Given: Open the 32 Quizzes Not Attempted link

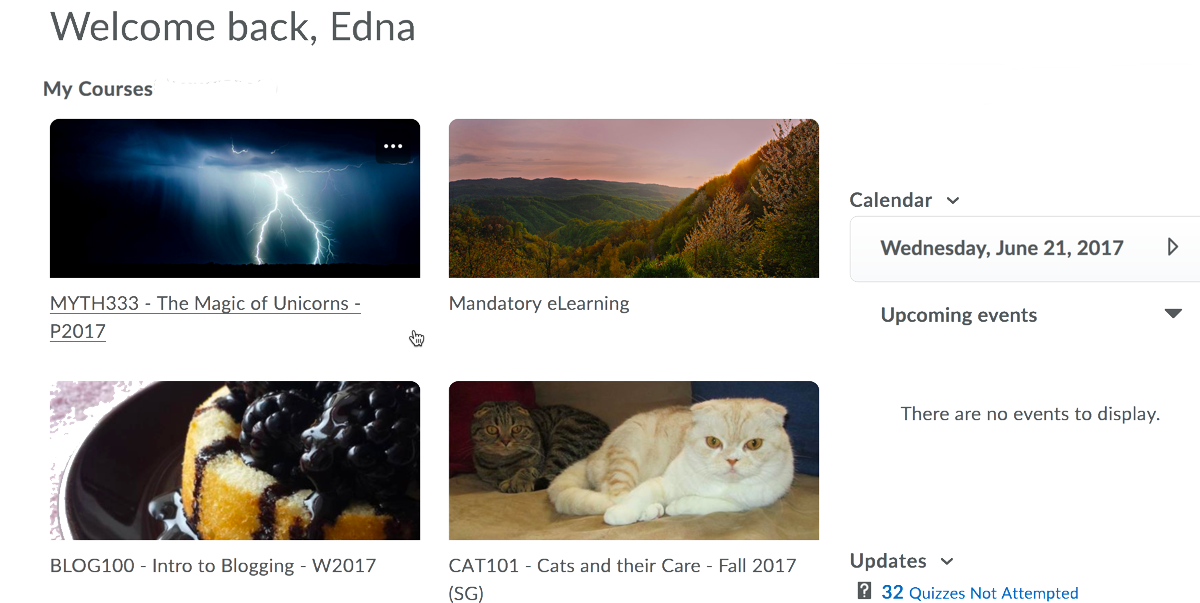Looking at the screenshot, I should [980, 593].
